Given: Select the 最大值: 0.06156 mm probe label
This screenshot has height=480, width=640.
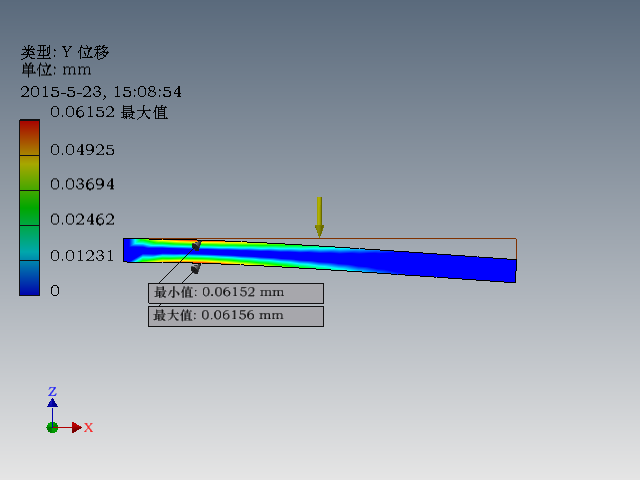Looking at the screenshot, I should pos(236,316).
